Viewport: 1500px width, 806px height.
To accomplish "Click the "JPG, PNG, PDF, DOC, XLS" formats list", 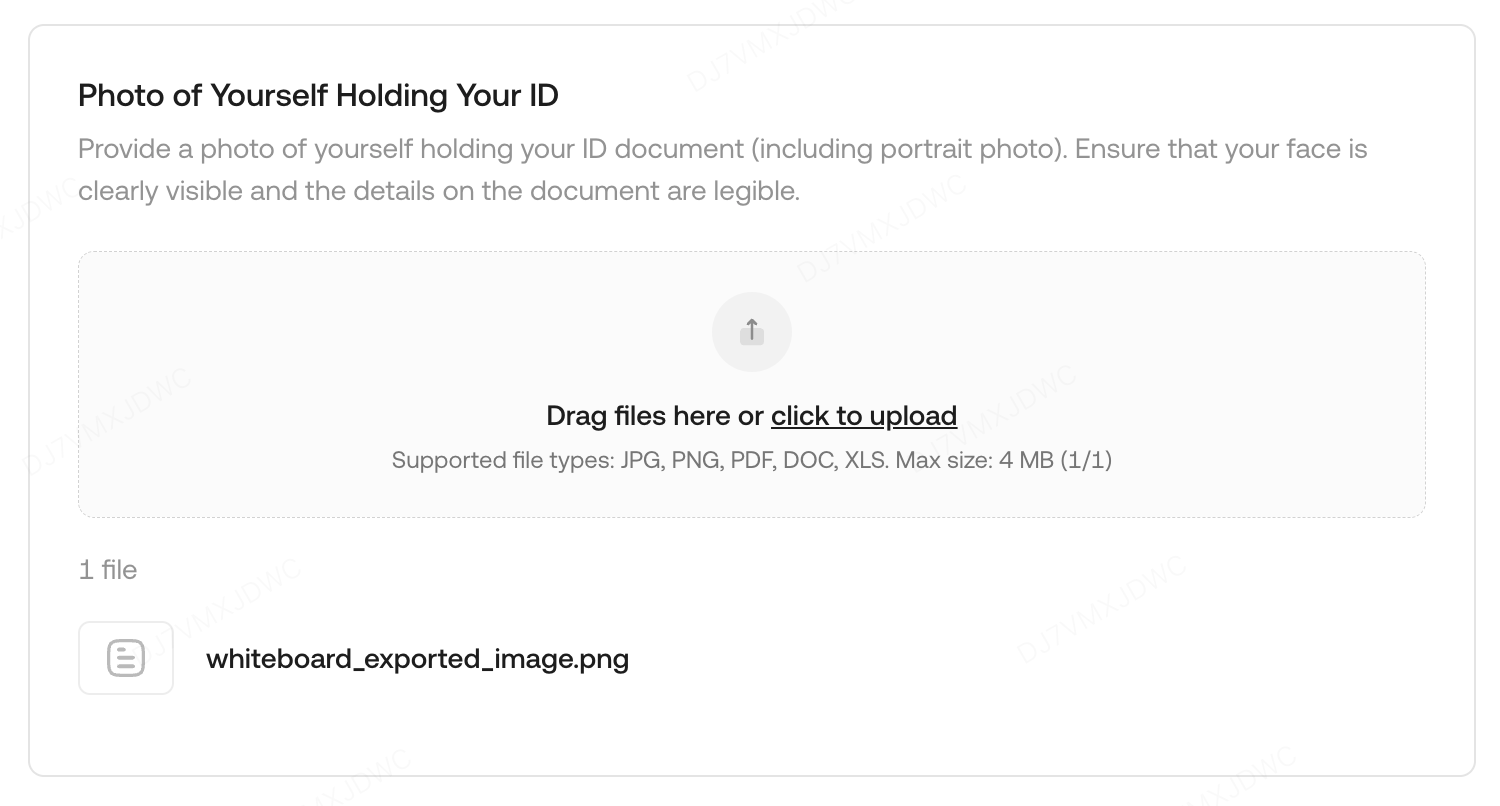I will click(752, 460).
